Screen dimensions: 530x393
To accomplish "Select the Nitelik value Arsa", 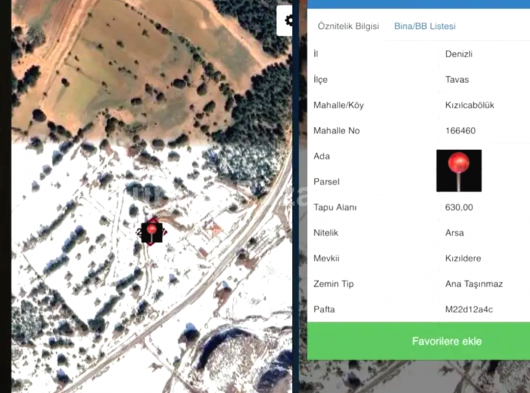I will click(x=454, y=233).
